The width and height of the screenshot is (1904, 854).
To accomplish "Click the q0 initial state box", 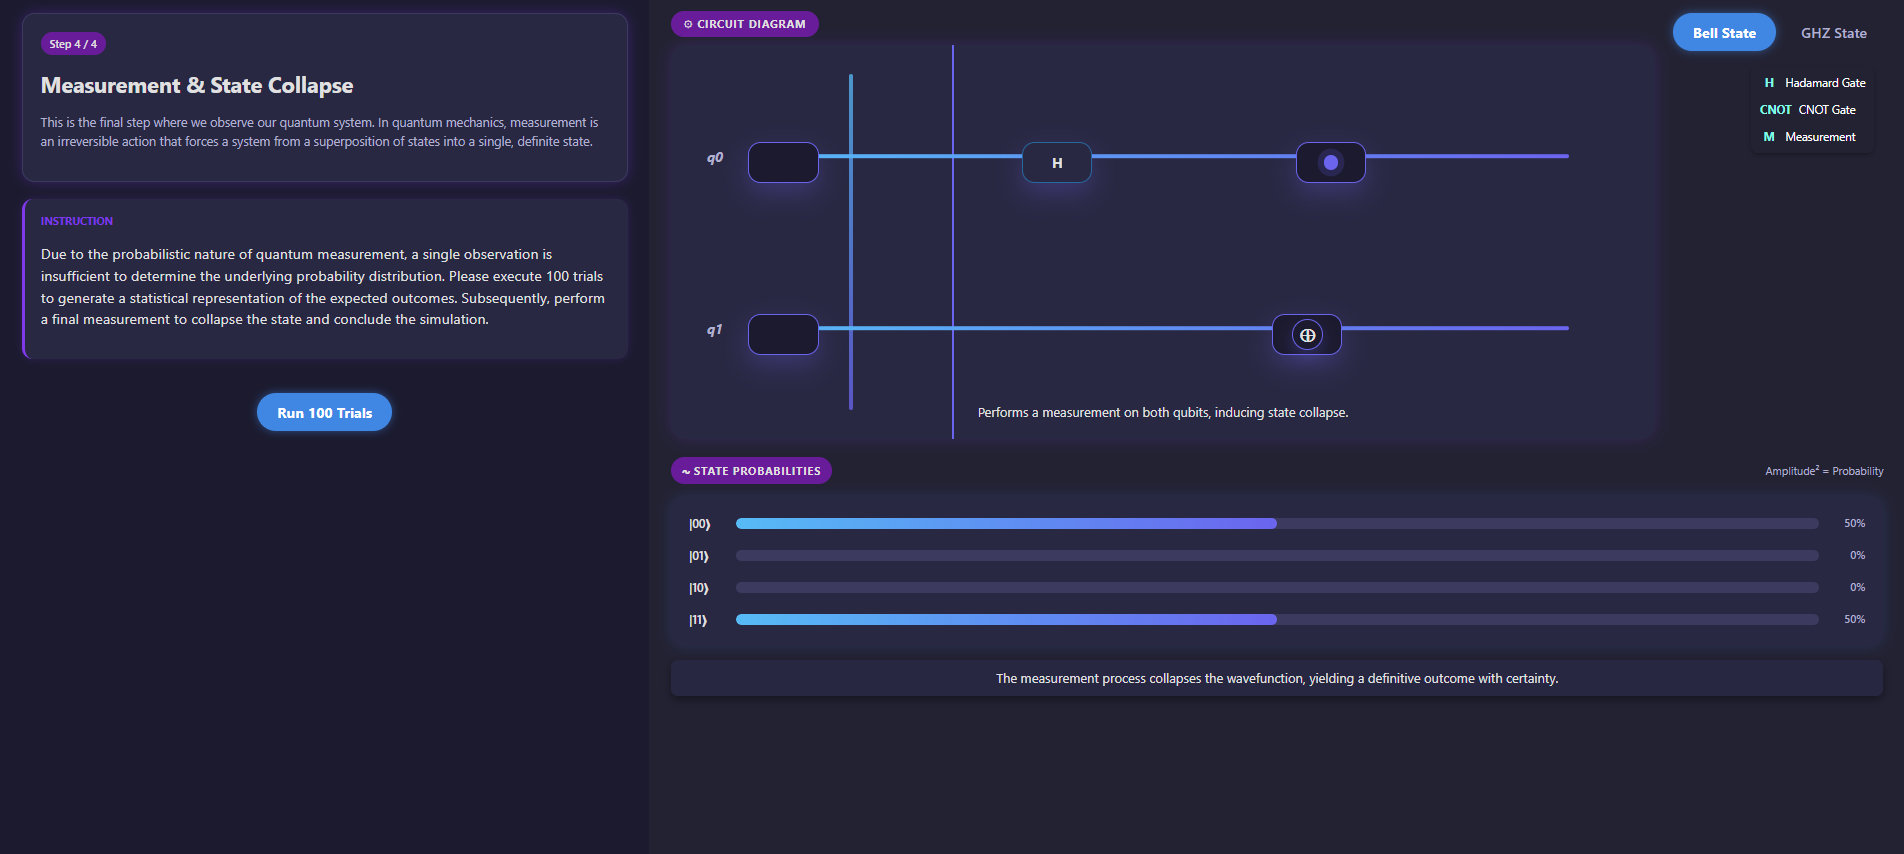I will point(783,163).
